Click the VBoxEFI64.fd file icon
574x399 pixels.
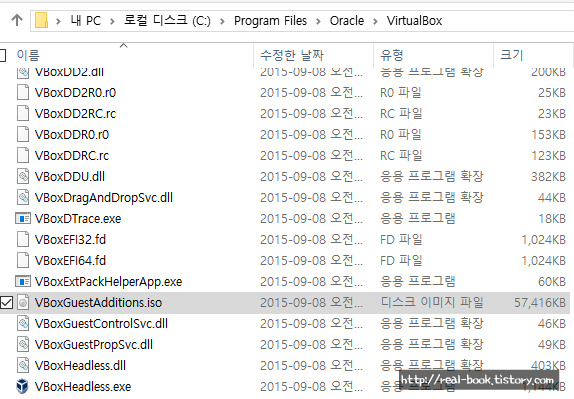click(x=23, y=260)
